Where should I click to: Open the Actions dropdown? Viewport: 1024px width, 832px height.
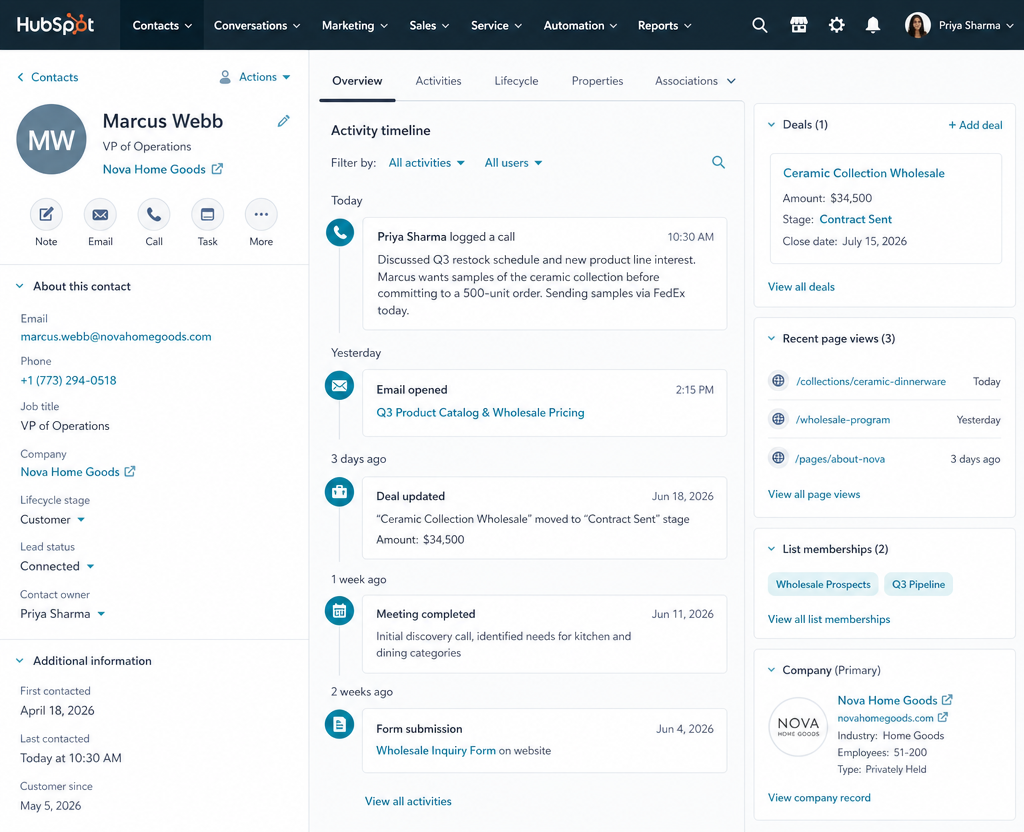[x=255, y=77]
